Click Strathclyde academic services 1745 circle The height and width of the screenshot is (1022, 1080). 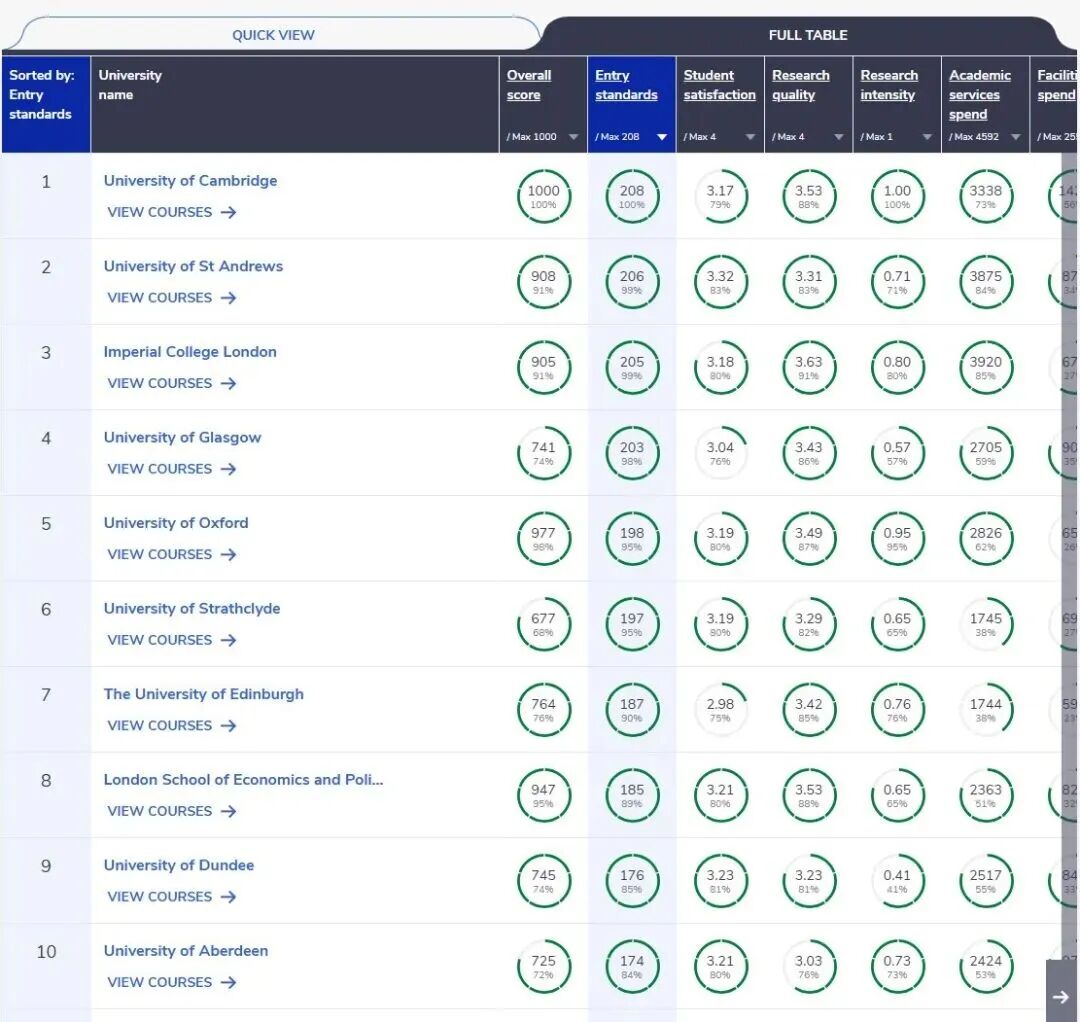pos(986,624)
